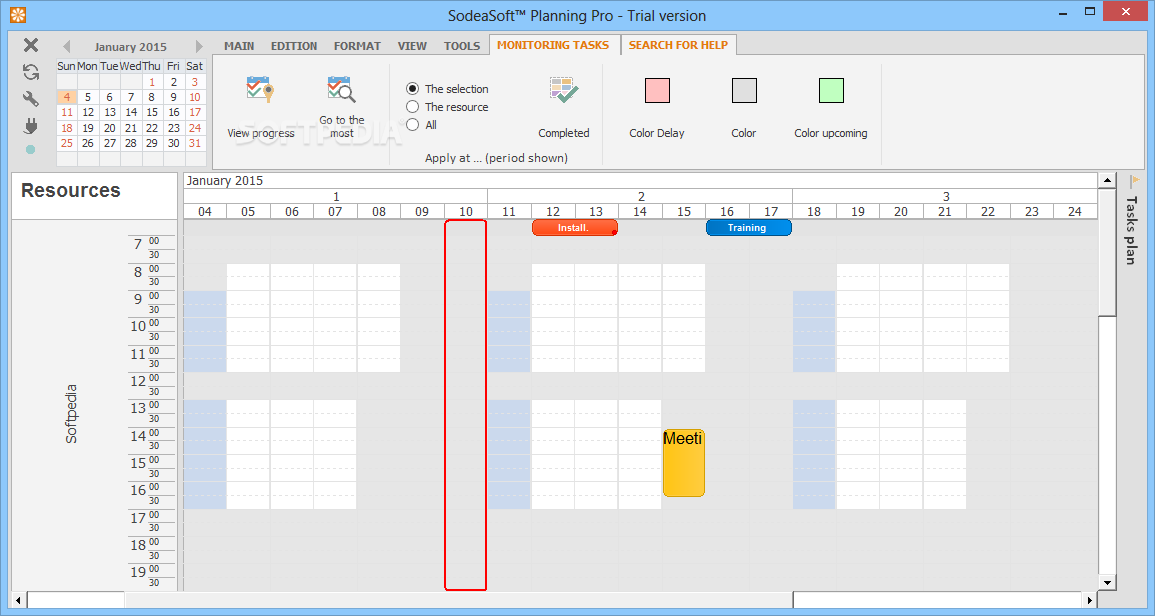This screenshot has width=1155, height=616.
Task: Click horizontal scrollbar right arrow
Action: pyautogui.click(x=1091, y=601)
